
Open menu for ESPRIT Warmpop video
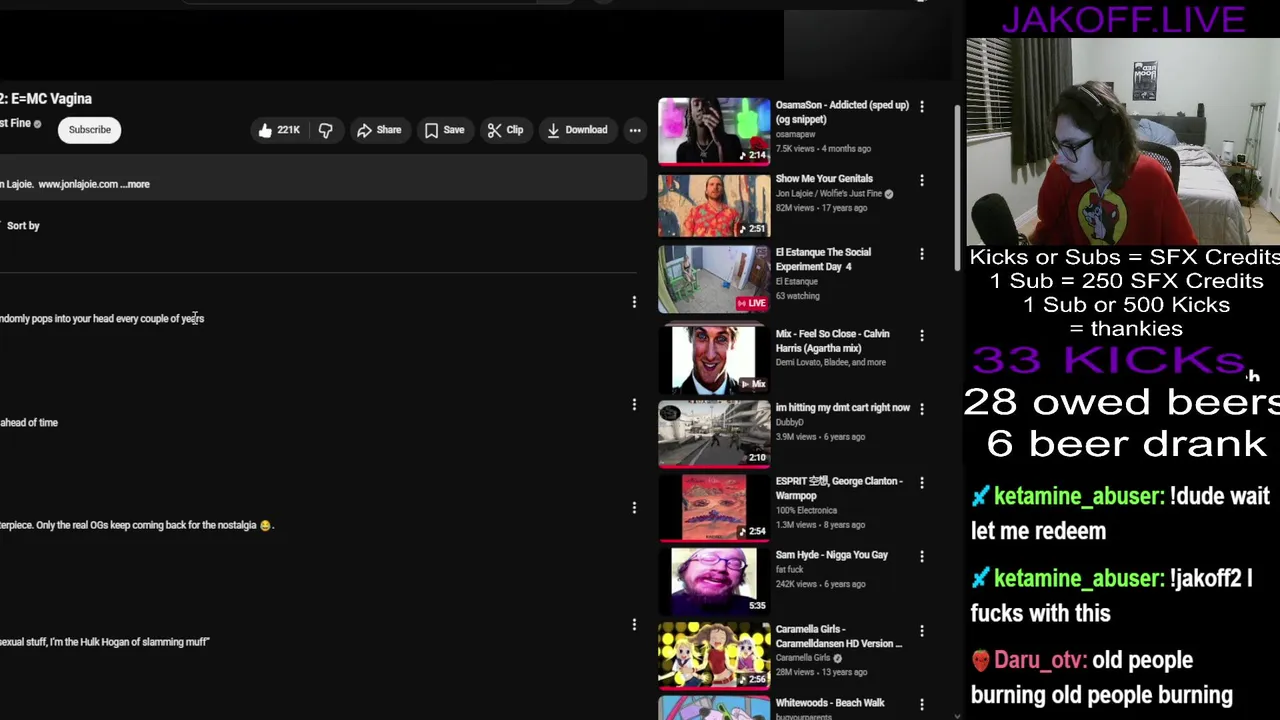pyautogui.click(x=922, y=483)
